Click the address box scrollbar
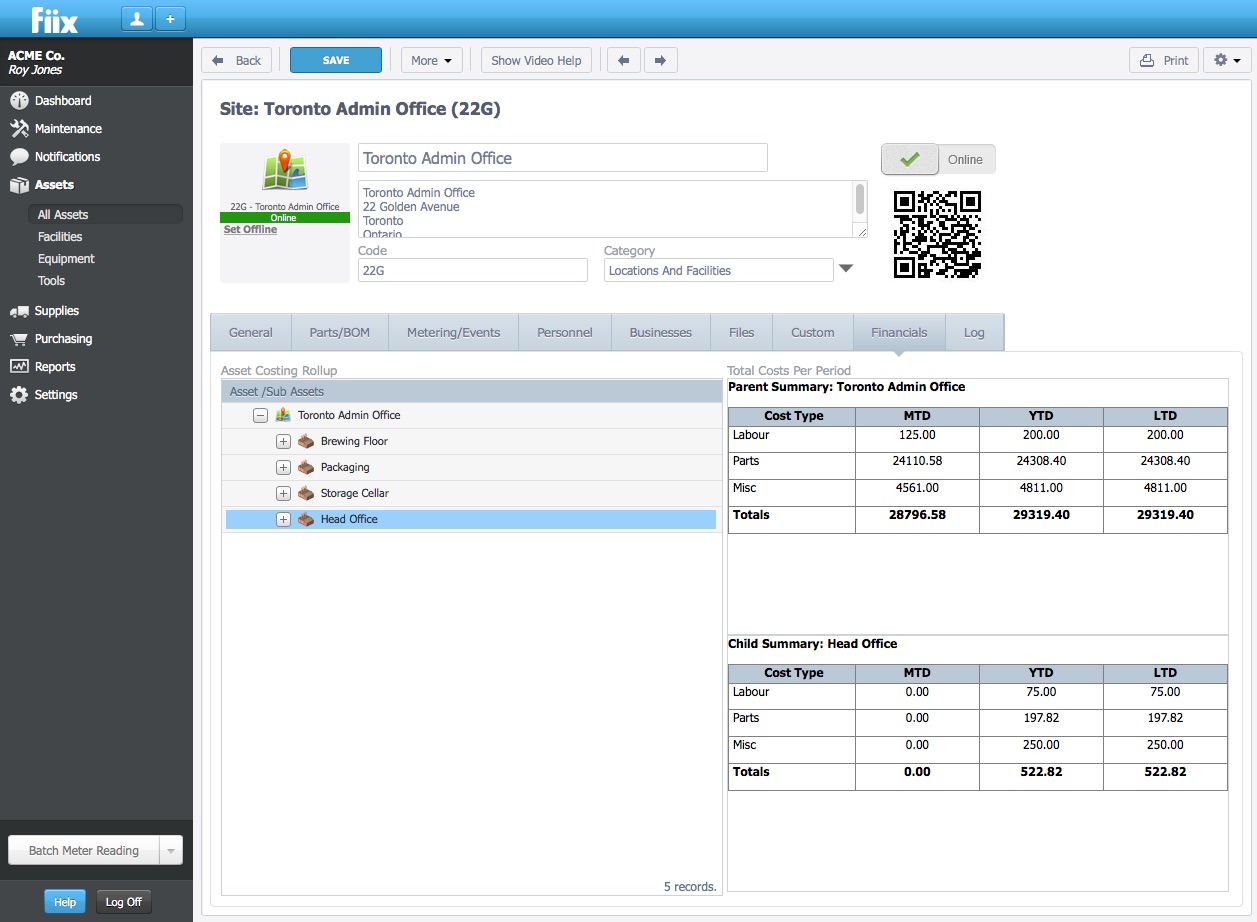 (859, 200)
